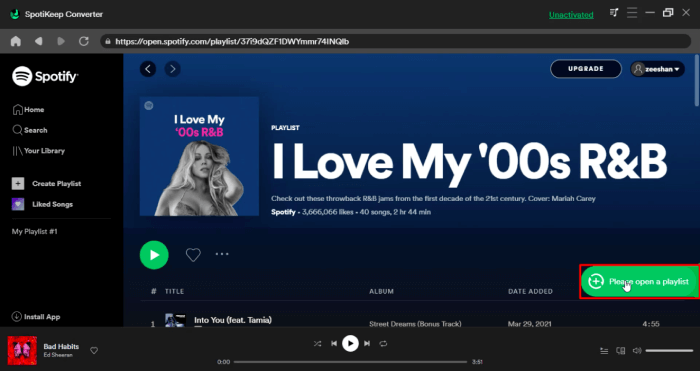Viewport: 700px width, 371px height.
Task: Toggle repeat in player
Action: pyautogui.click(x=383, y=344)
